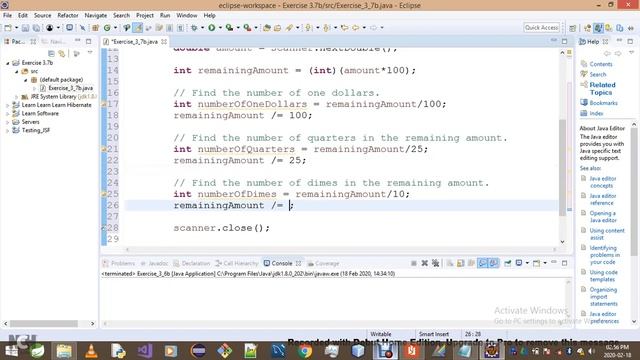This screenshot has height=360, width=640.
Task: Expand the JRE System Library node
Action: pos(17,97)
